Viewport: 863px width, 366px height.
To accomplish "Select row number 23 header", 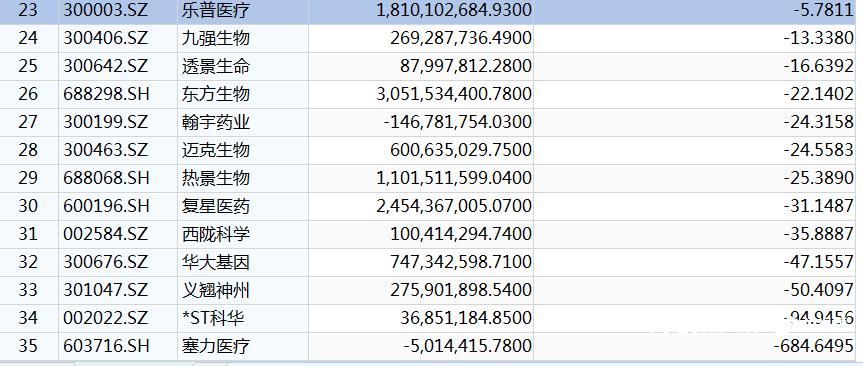I will 29,11.
